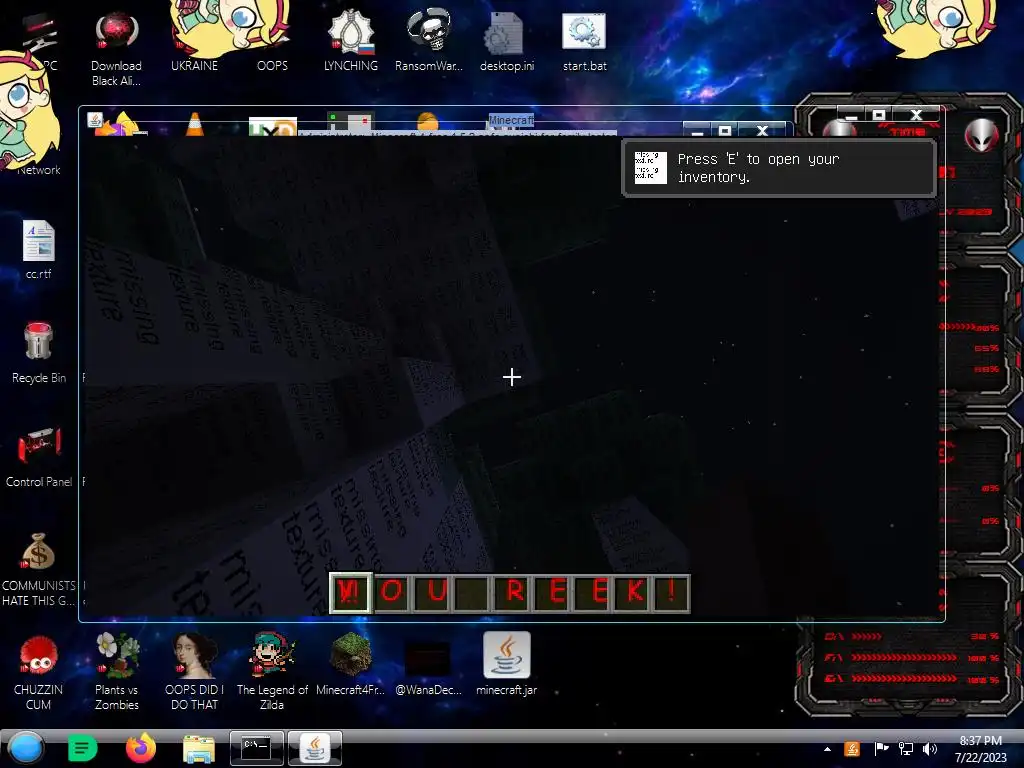This screenshot has height=768, width=1024.
Task: Open the OOPS DID I DO THAT icon
Action: pos(194,671)
